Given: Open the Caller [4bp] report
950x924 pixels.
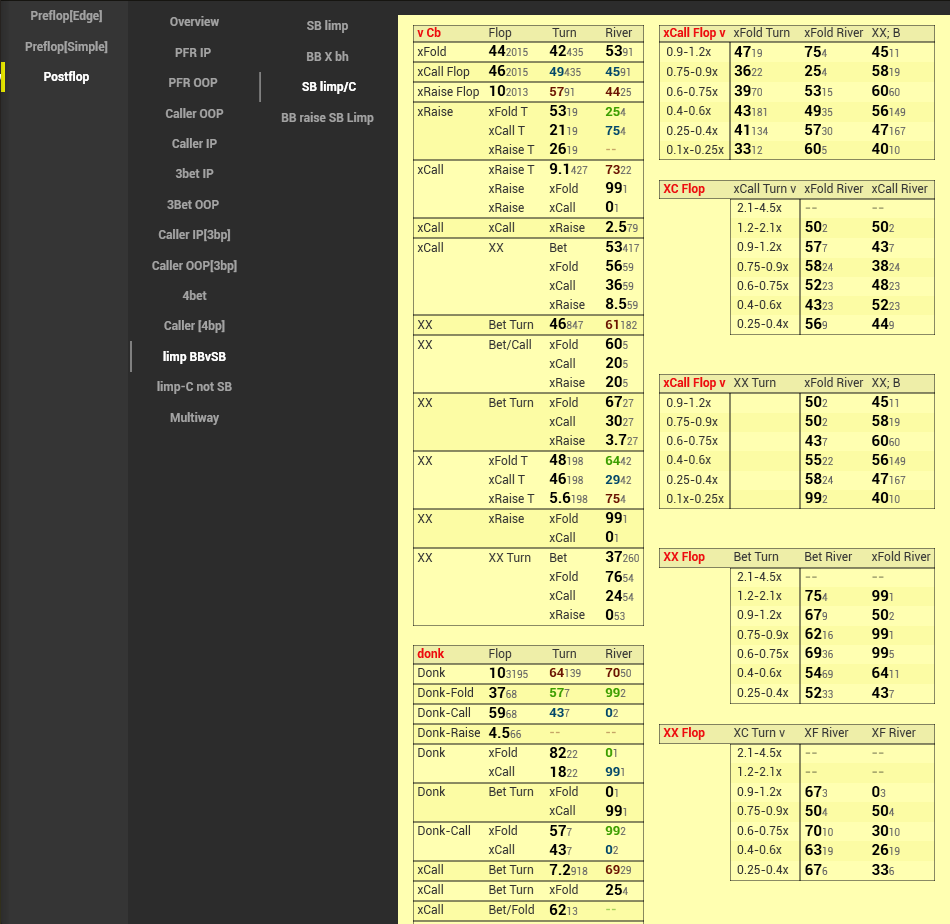Looking at the screenshot, I should (194, 326).
